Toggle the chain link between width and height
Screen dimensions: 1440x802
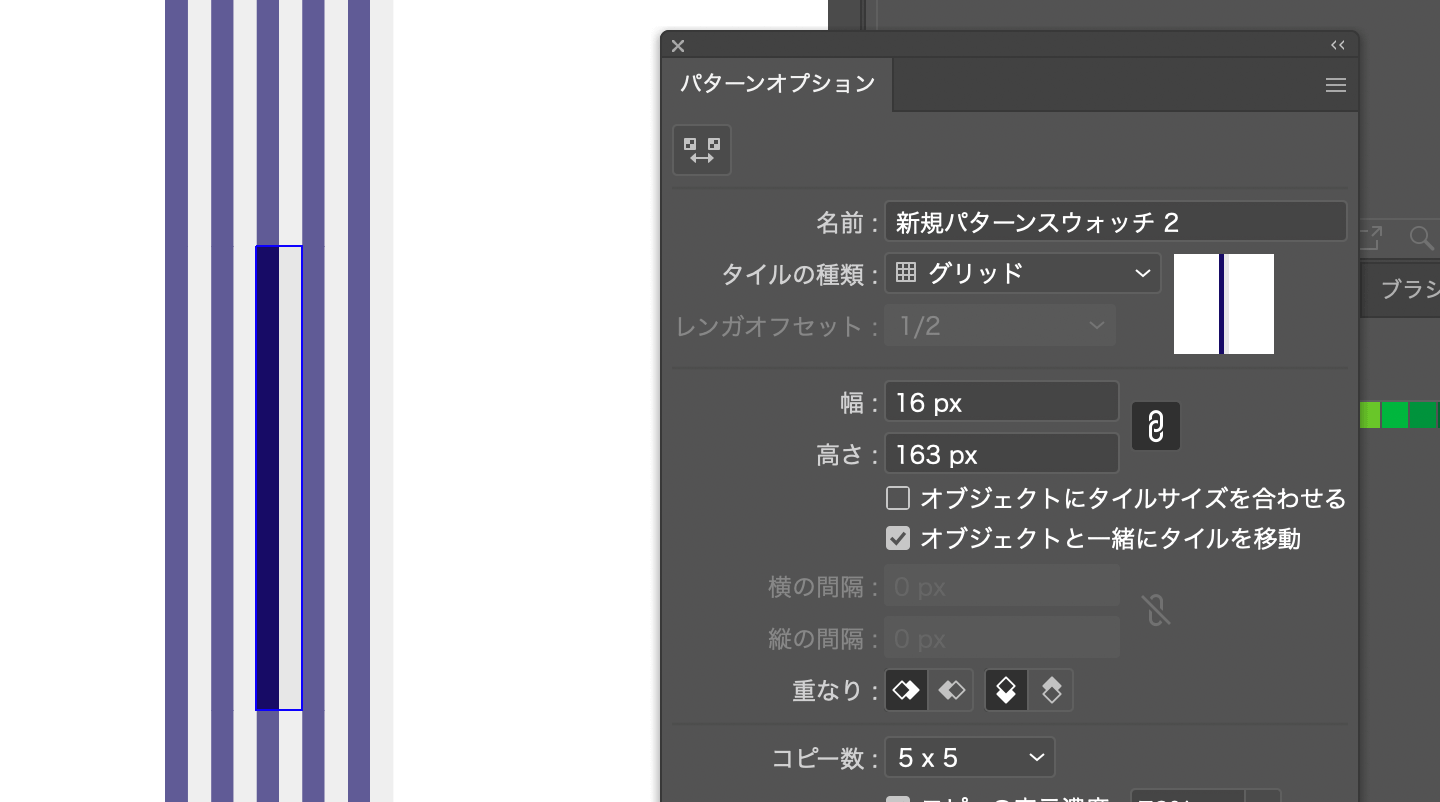(1155, 426)
